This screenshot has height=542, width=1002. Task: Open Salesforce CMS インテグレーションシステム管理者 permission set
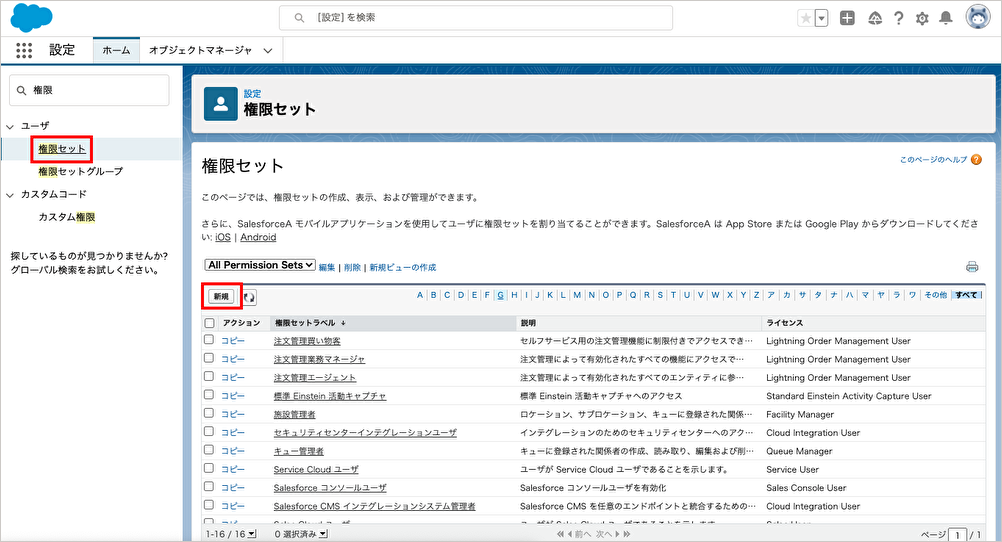coord(374,506)
